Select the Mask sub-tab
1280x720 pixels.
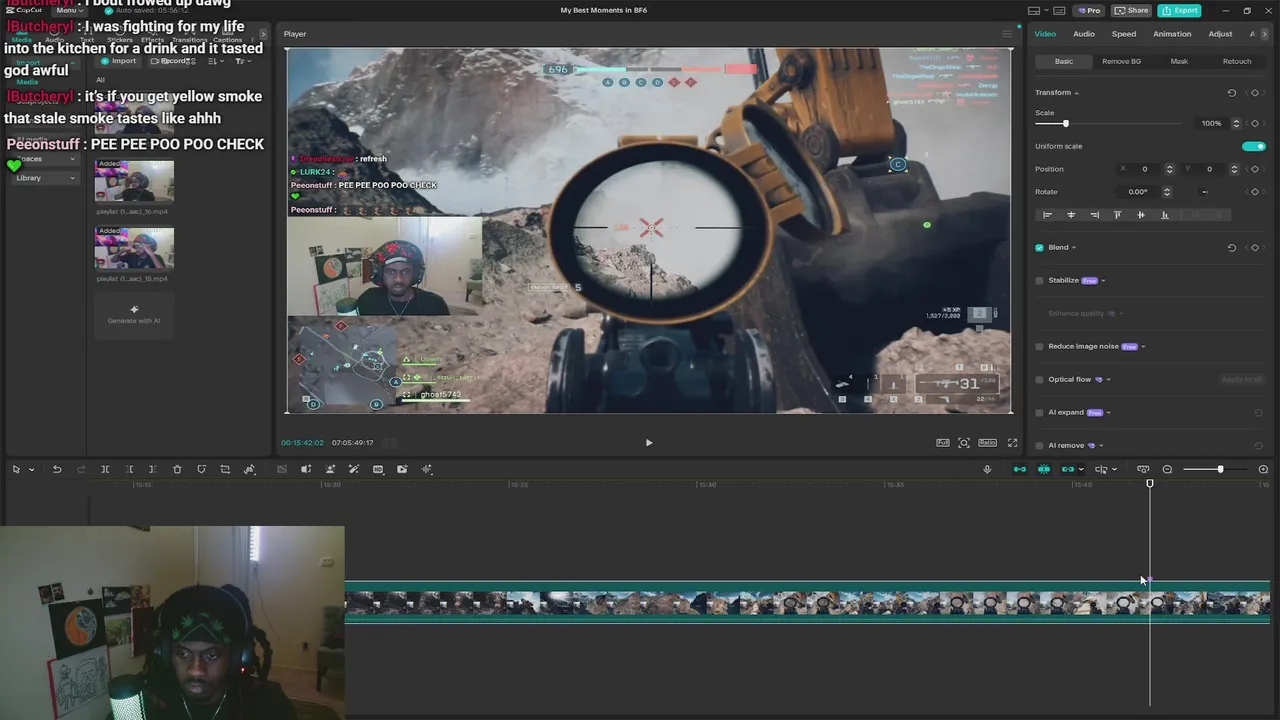pos(1179,61)
